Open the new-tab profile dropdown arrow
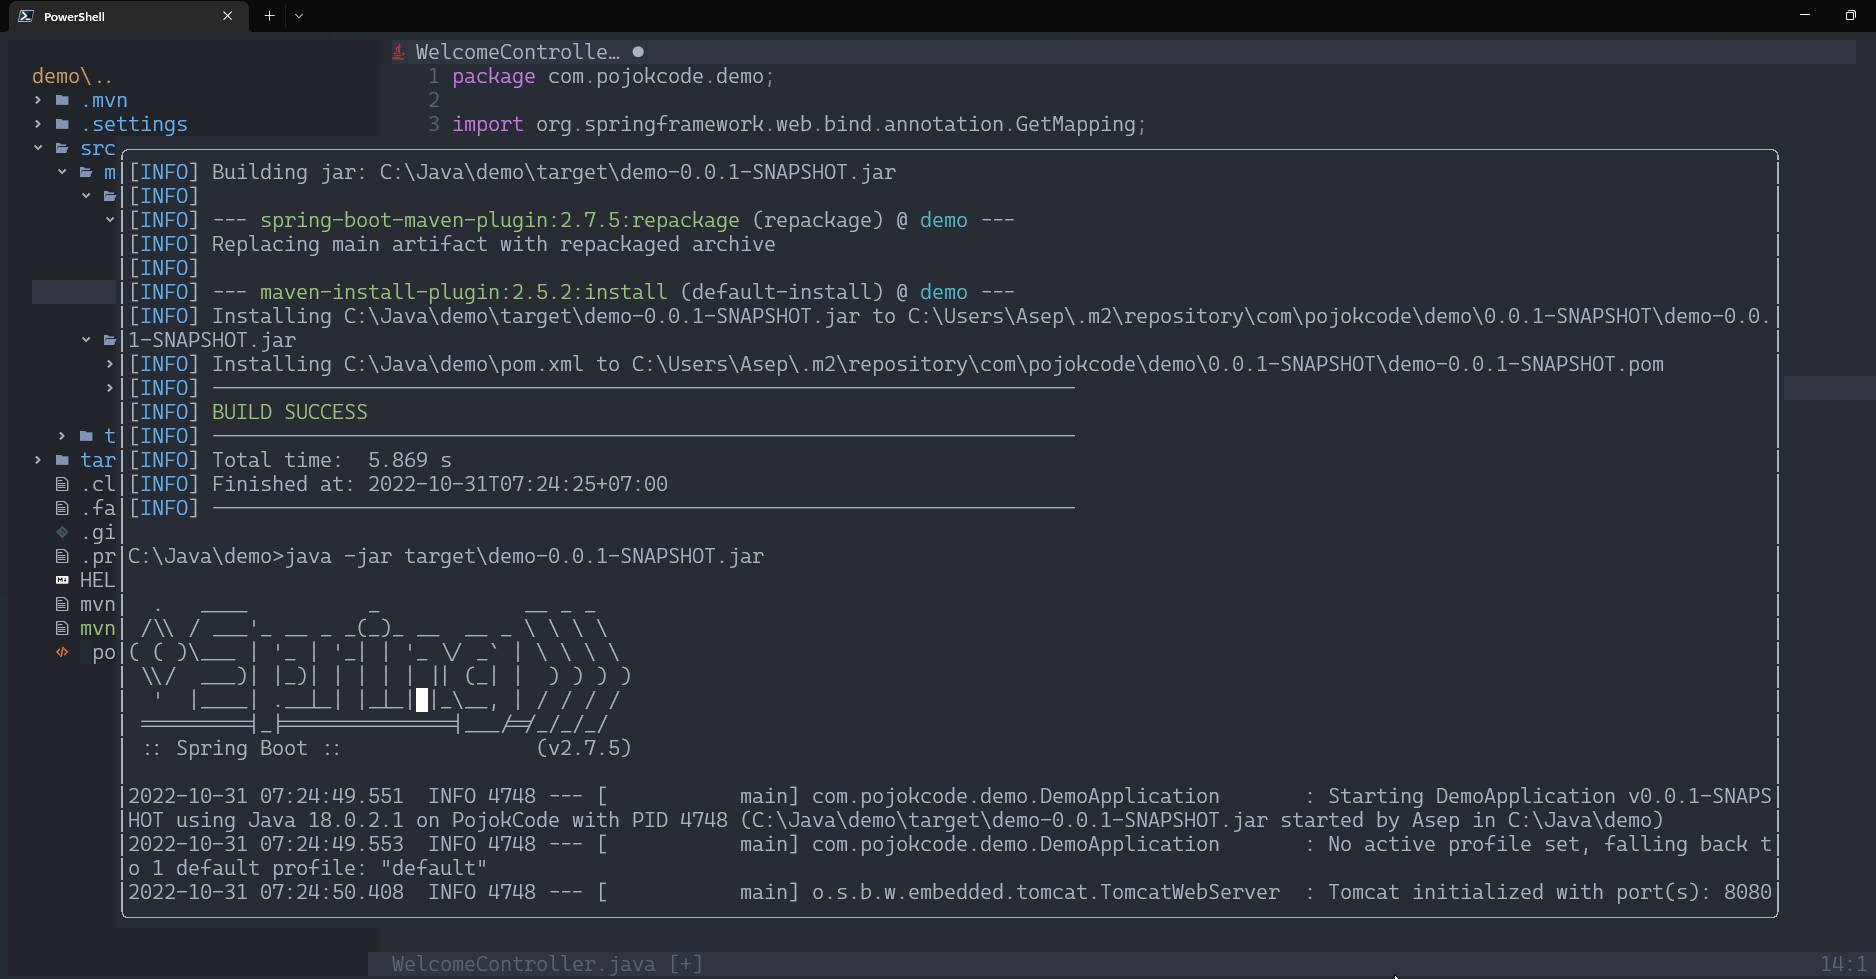This screenshot has width=1876, height=979. (299, 16)
